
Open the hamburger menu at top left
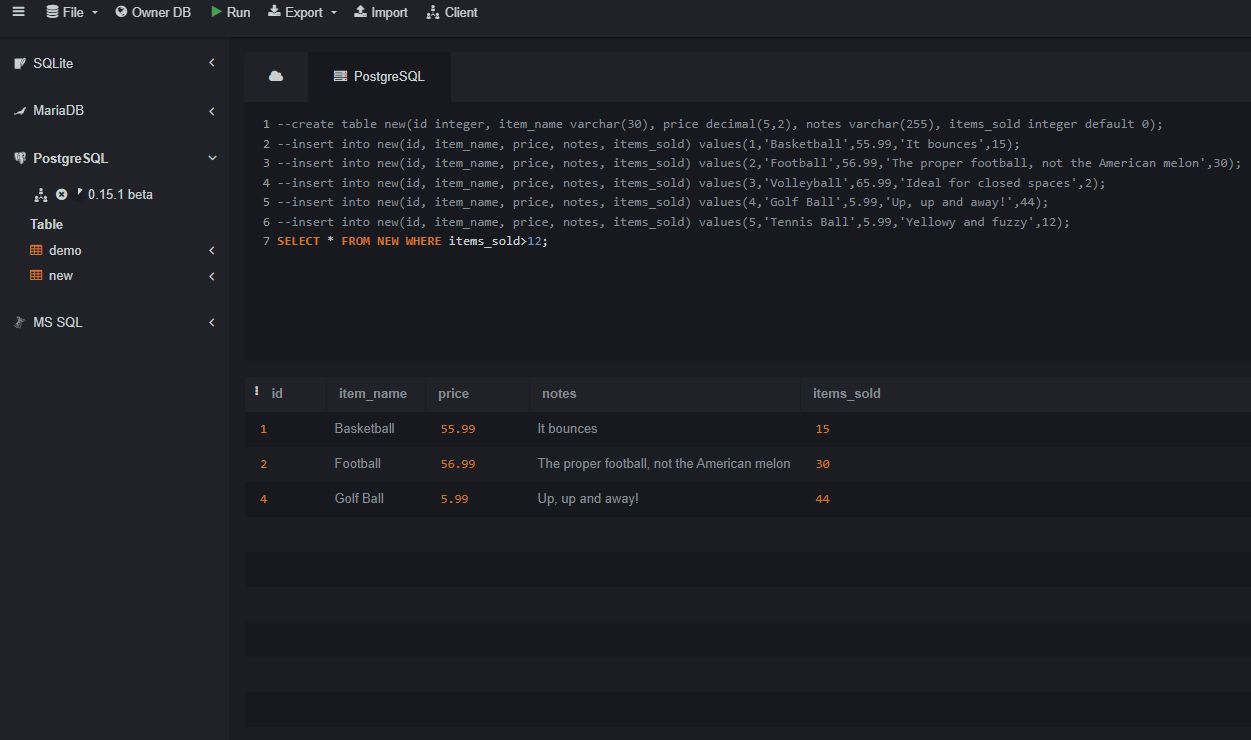(x=18, y=12)
